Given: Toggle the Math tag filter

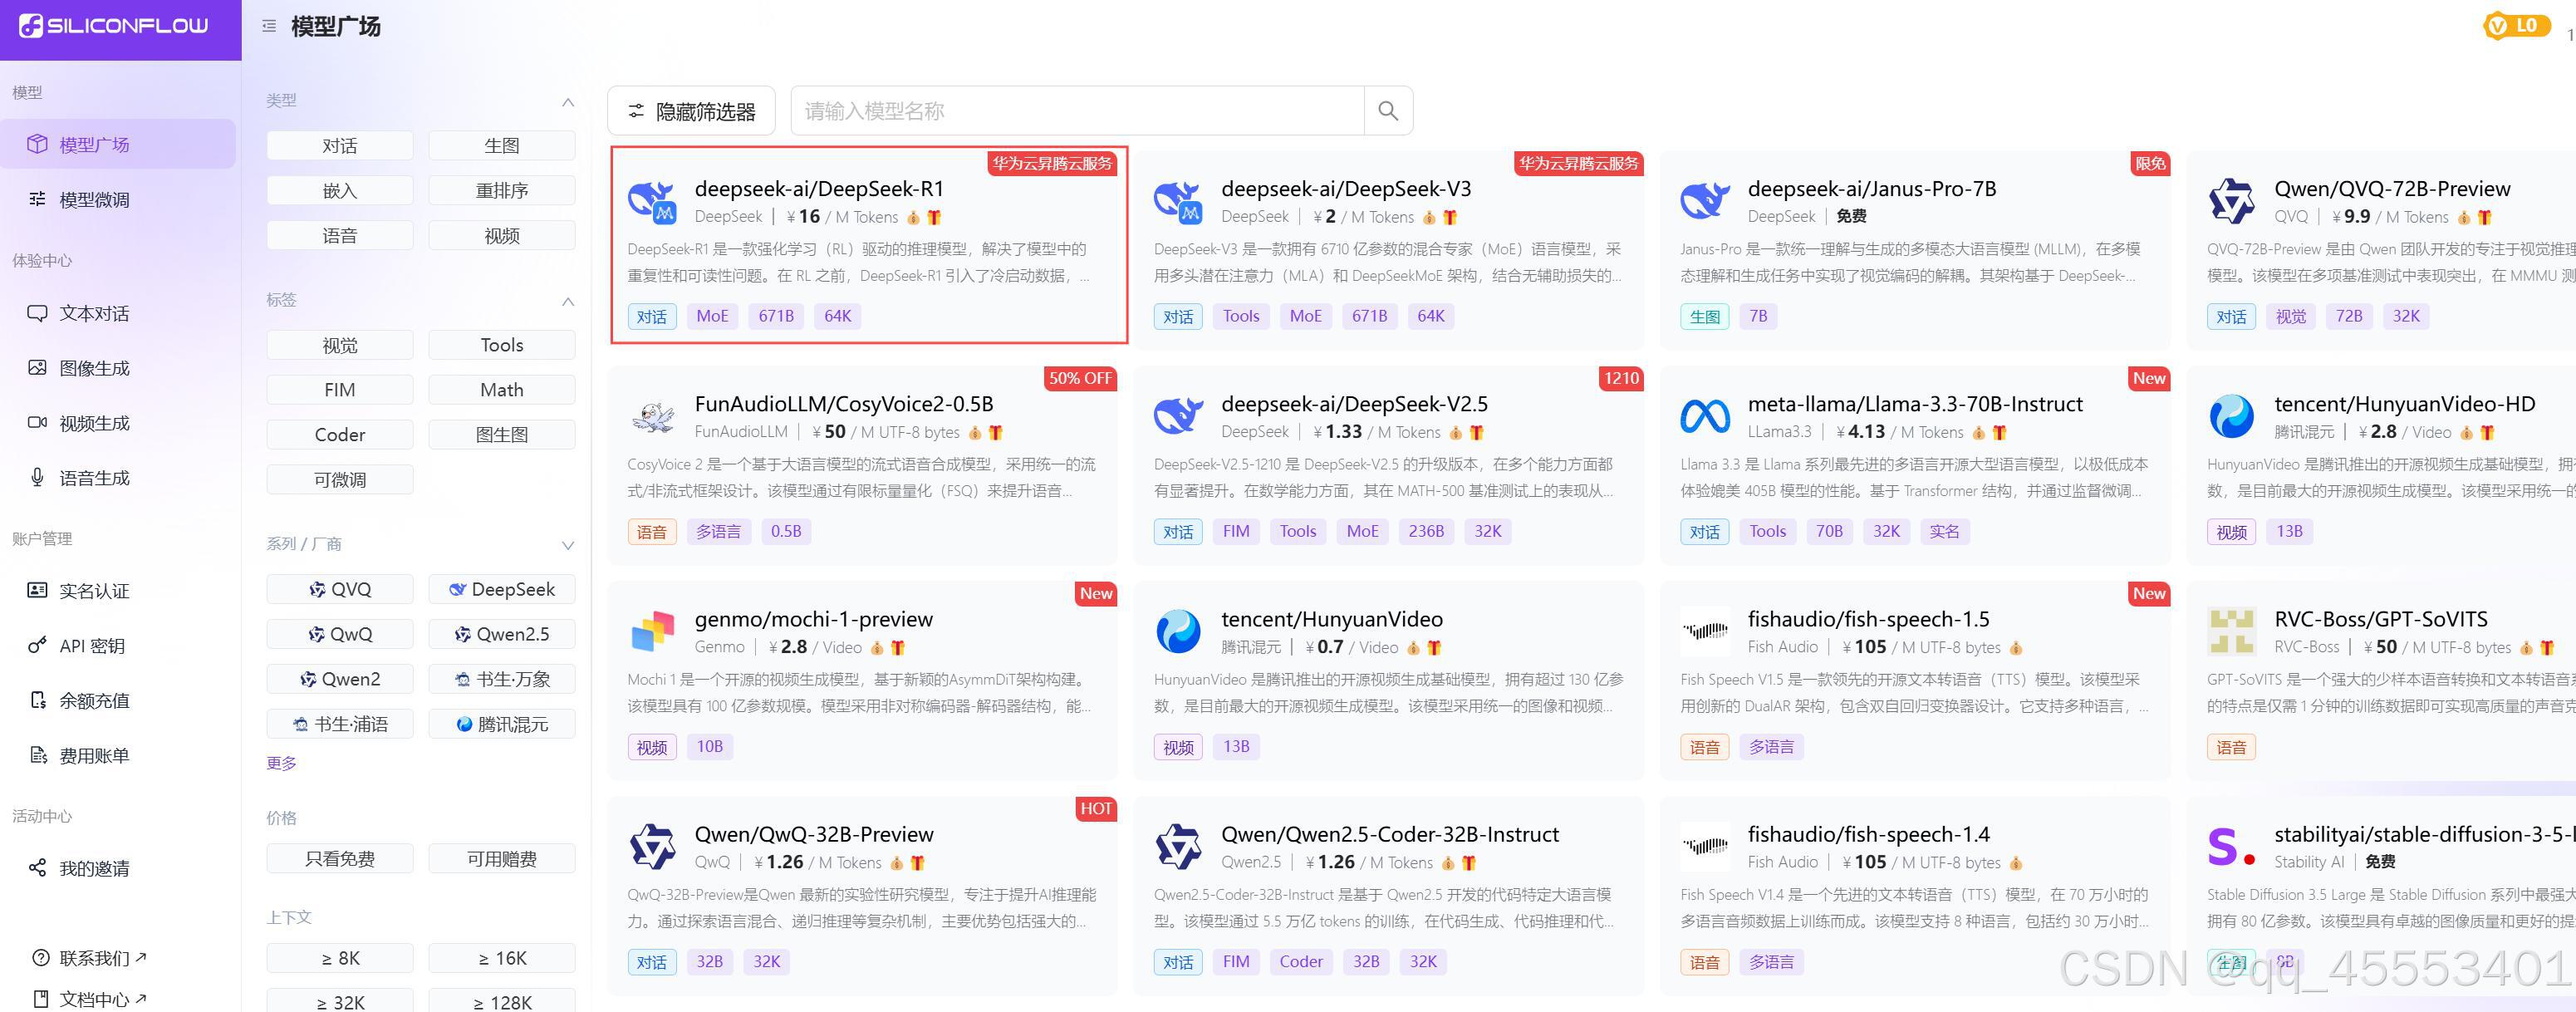Looking at the screenshot, I should click(501, 390).
